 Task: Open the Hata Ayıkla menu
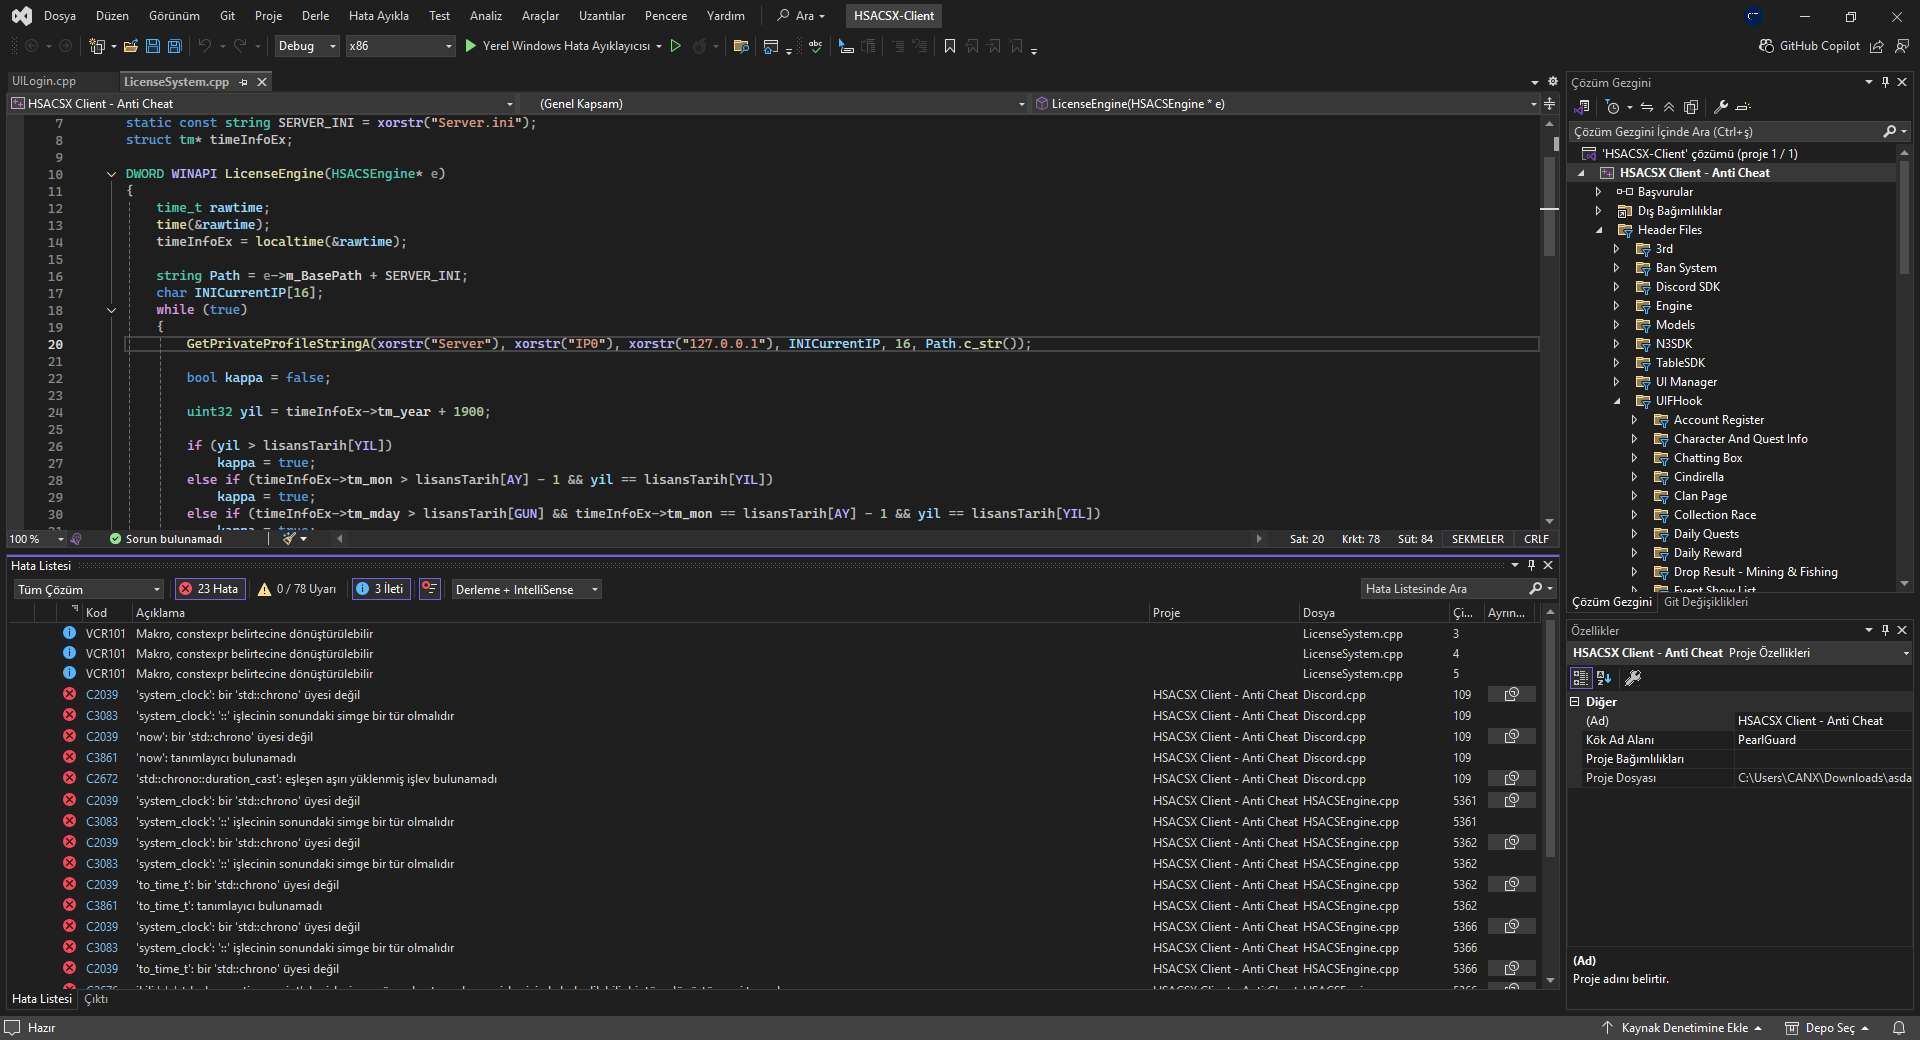[x=378, y=16]
